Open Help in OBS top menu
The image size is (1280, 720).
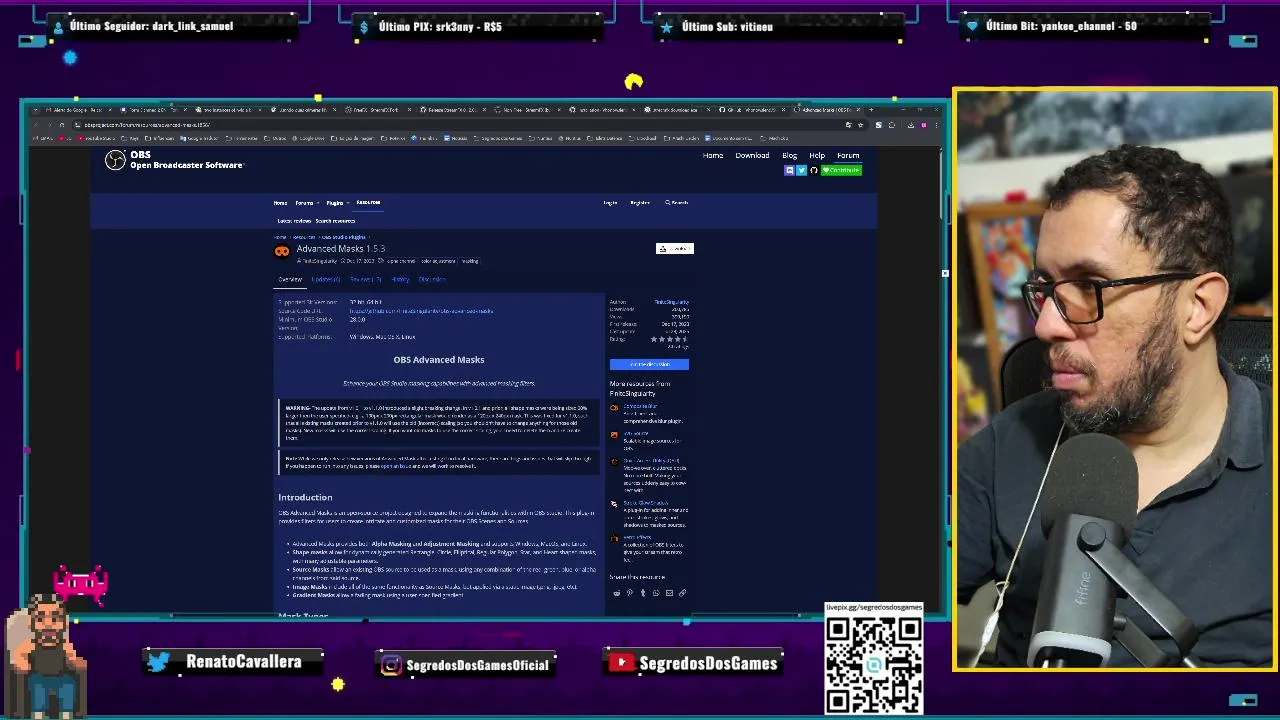[817, 155]
